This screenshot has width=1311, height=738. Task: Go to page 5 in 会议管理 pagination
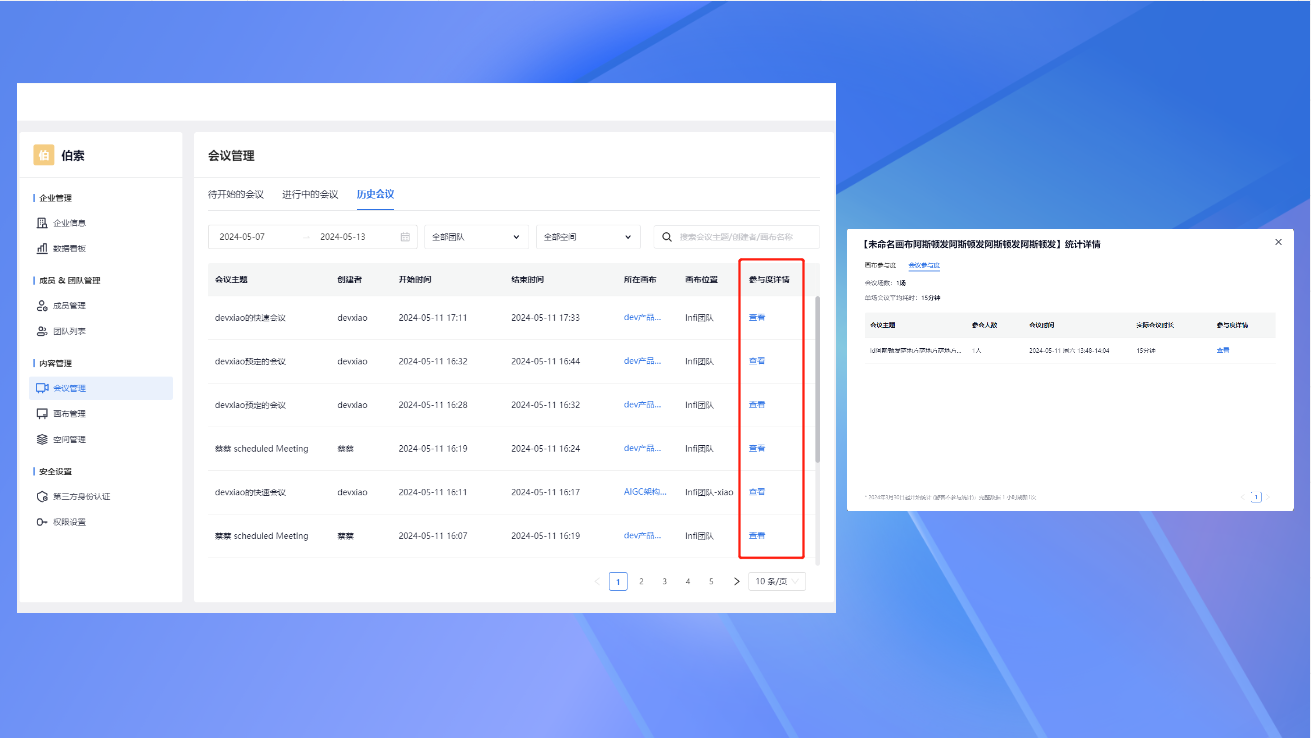point(711,581)
